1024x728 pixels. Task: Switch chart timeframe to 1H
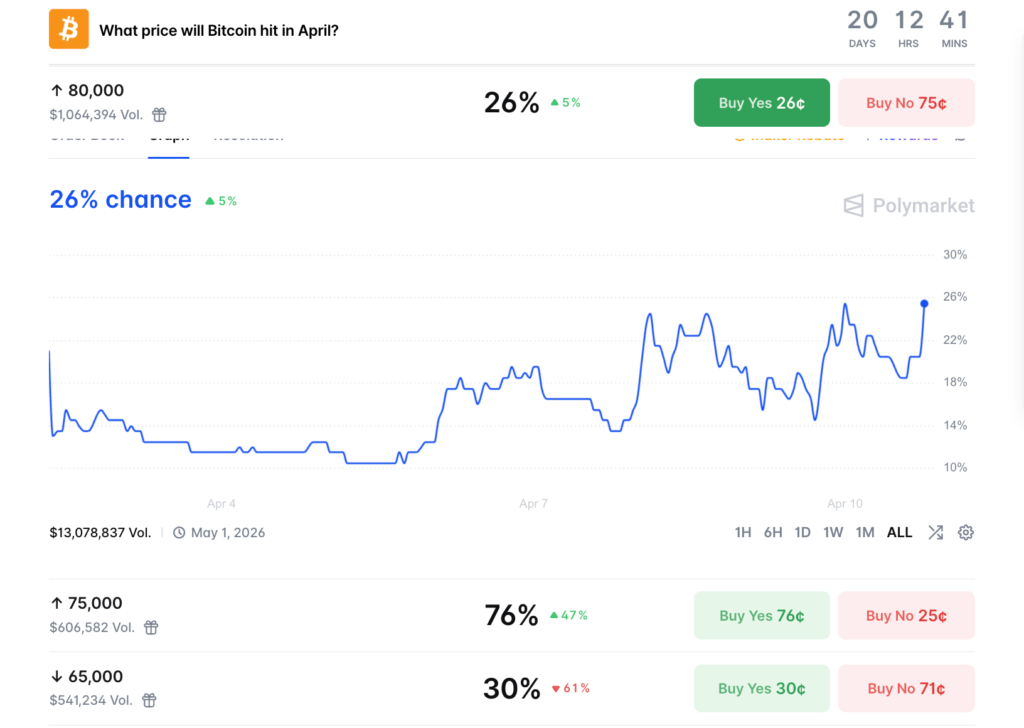click(x=742, y=532)
